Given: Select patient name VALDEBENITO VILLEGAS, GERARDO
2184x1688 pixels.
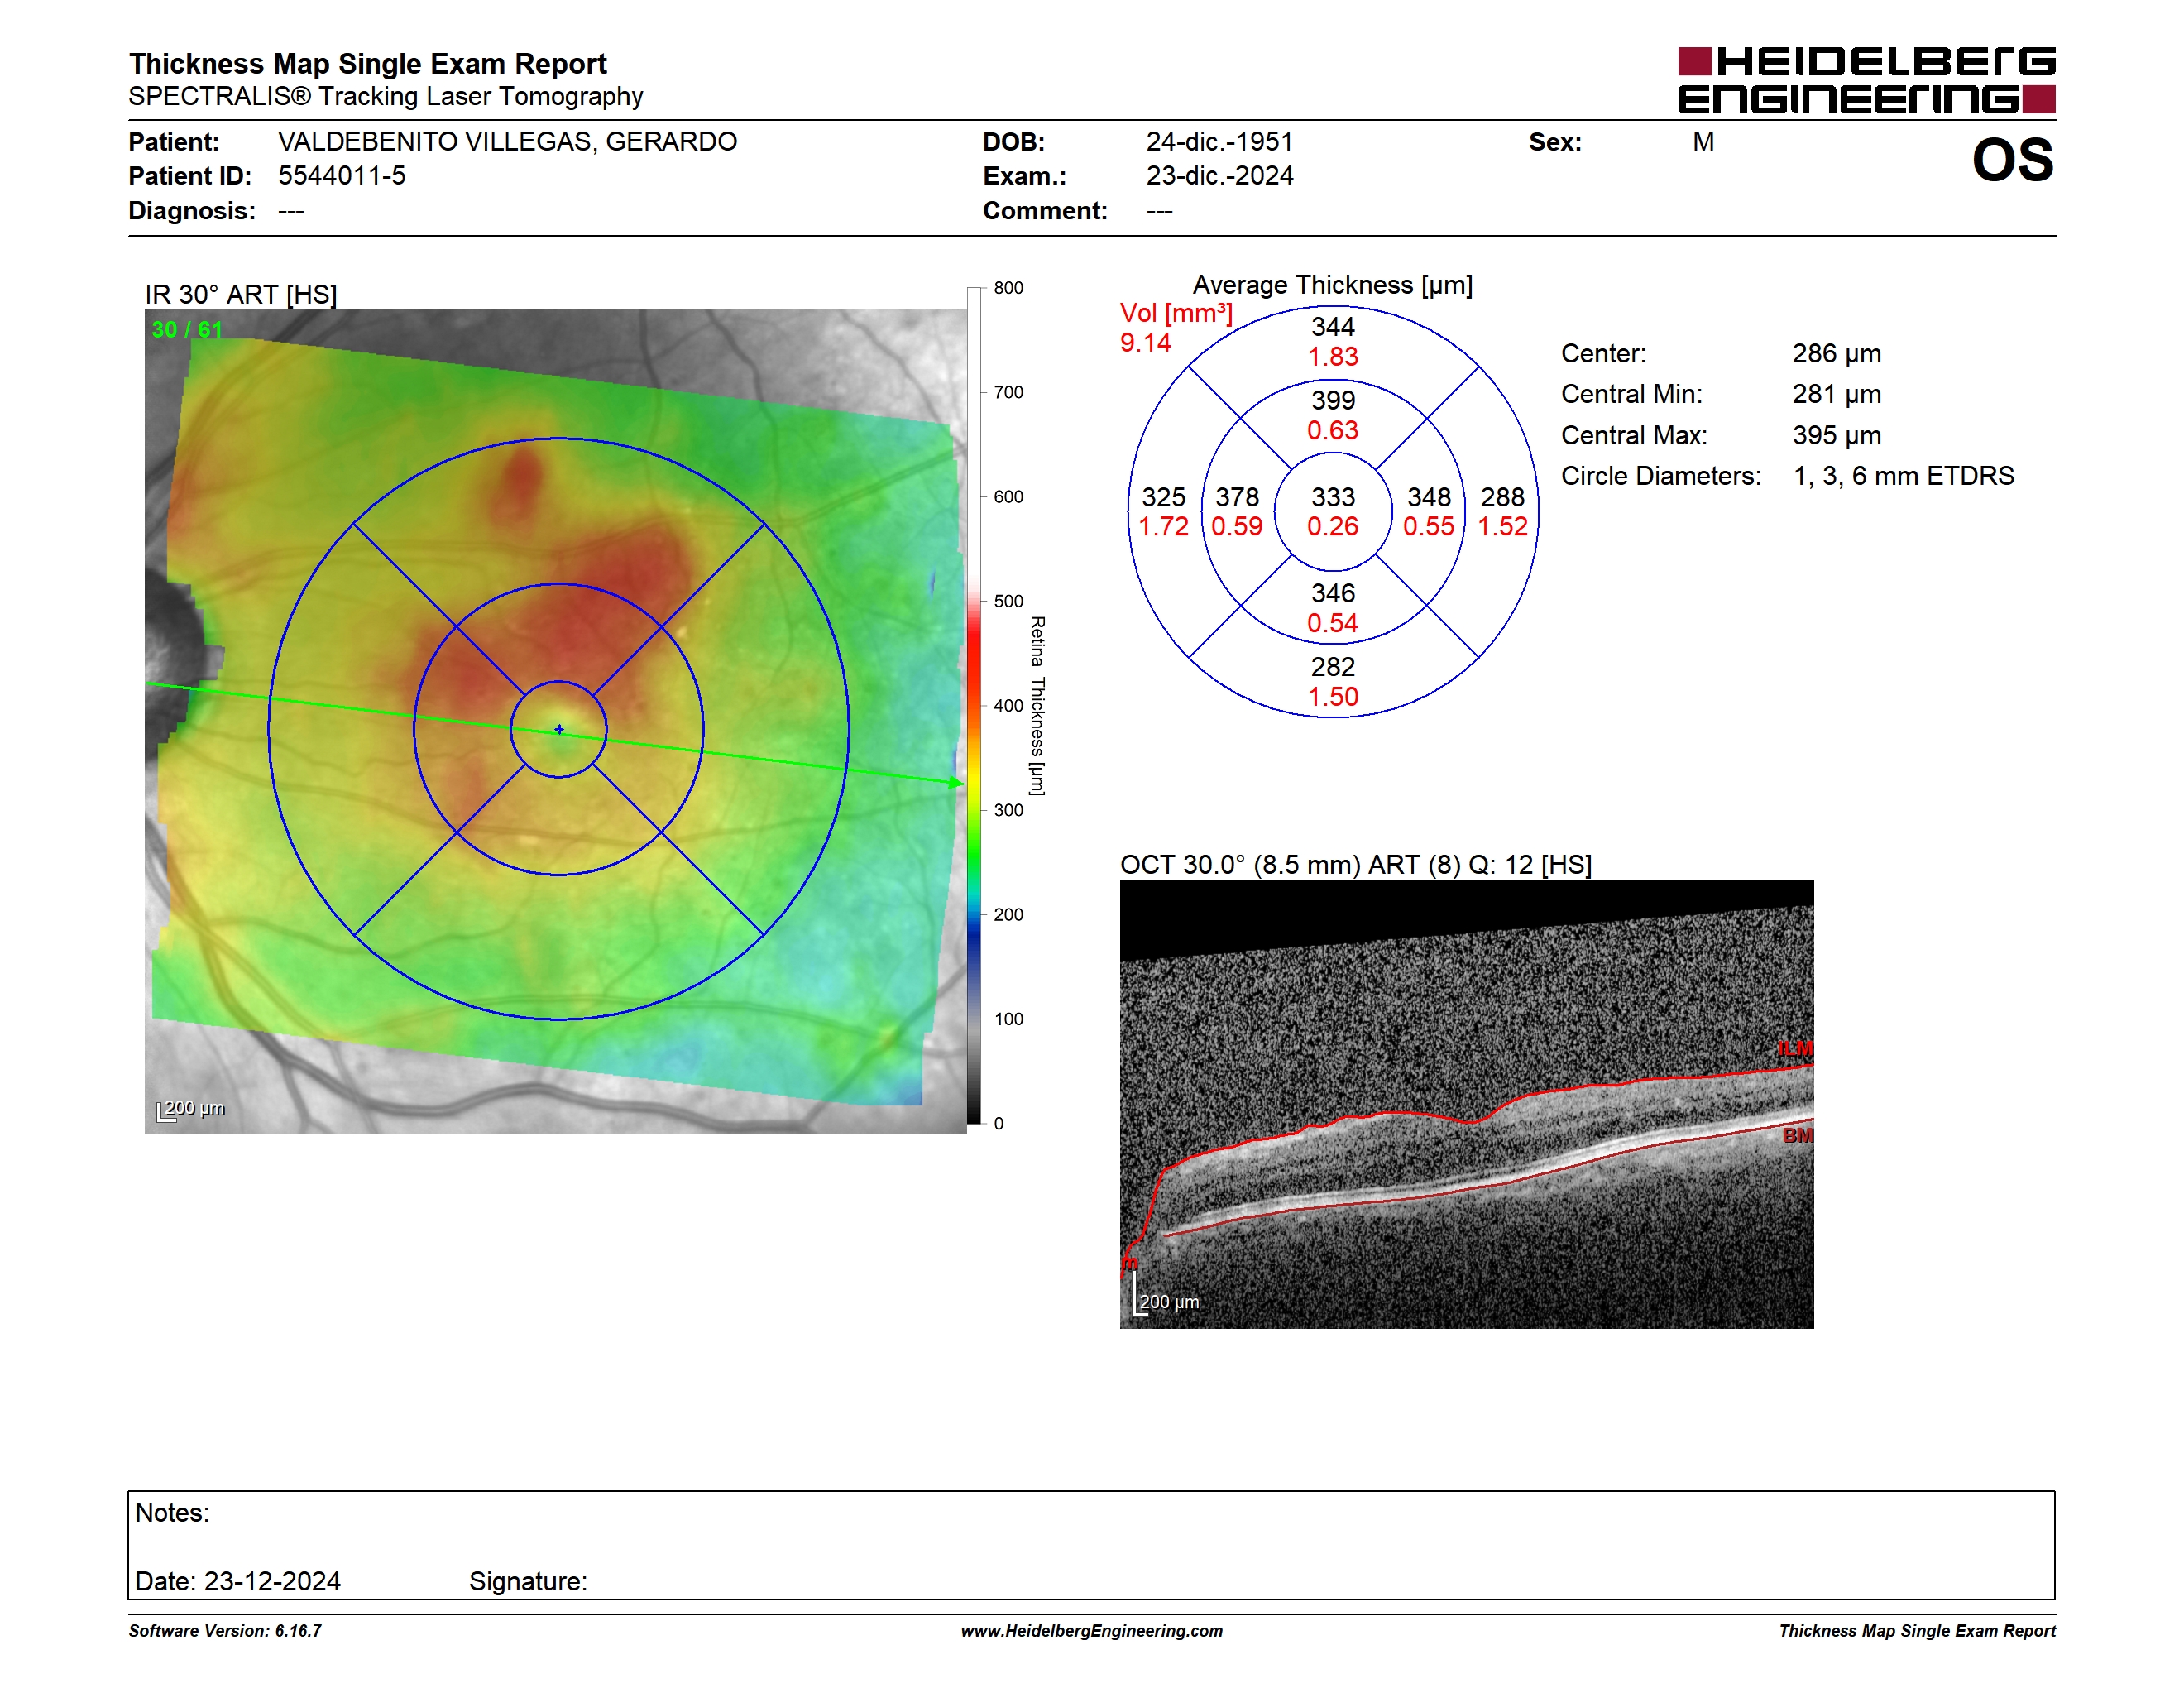Looking at the screenshot, I should tap(507, 142).
